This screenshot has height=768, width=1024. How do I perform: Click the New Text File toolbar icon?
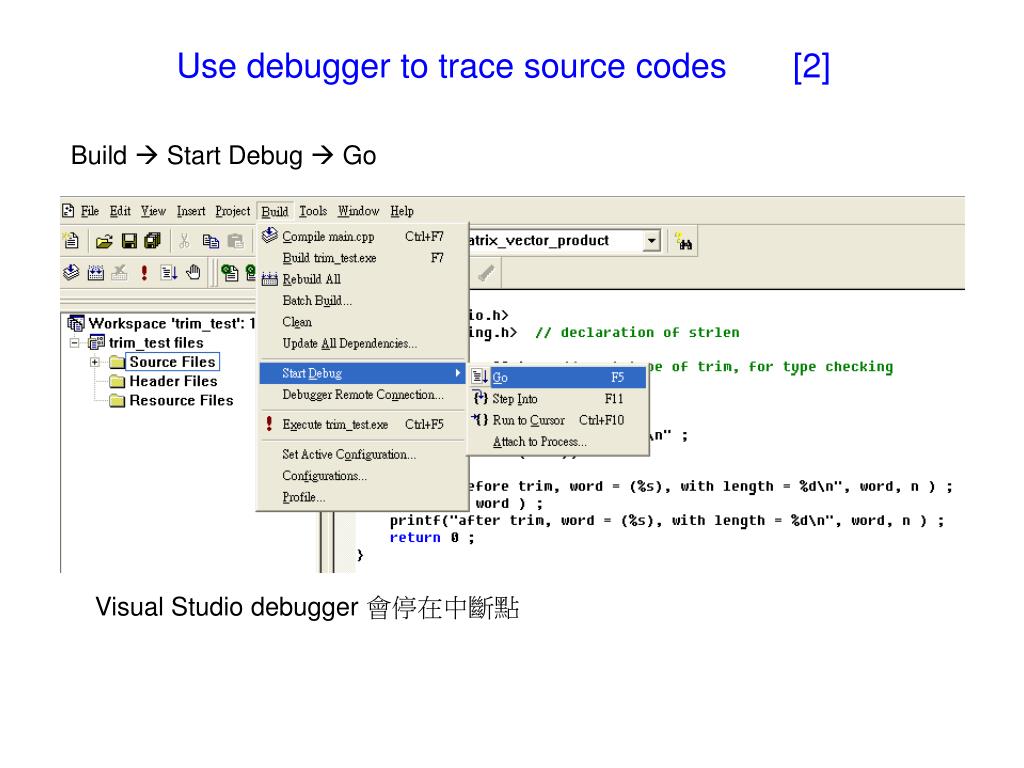pos(71,241)
